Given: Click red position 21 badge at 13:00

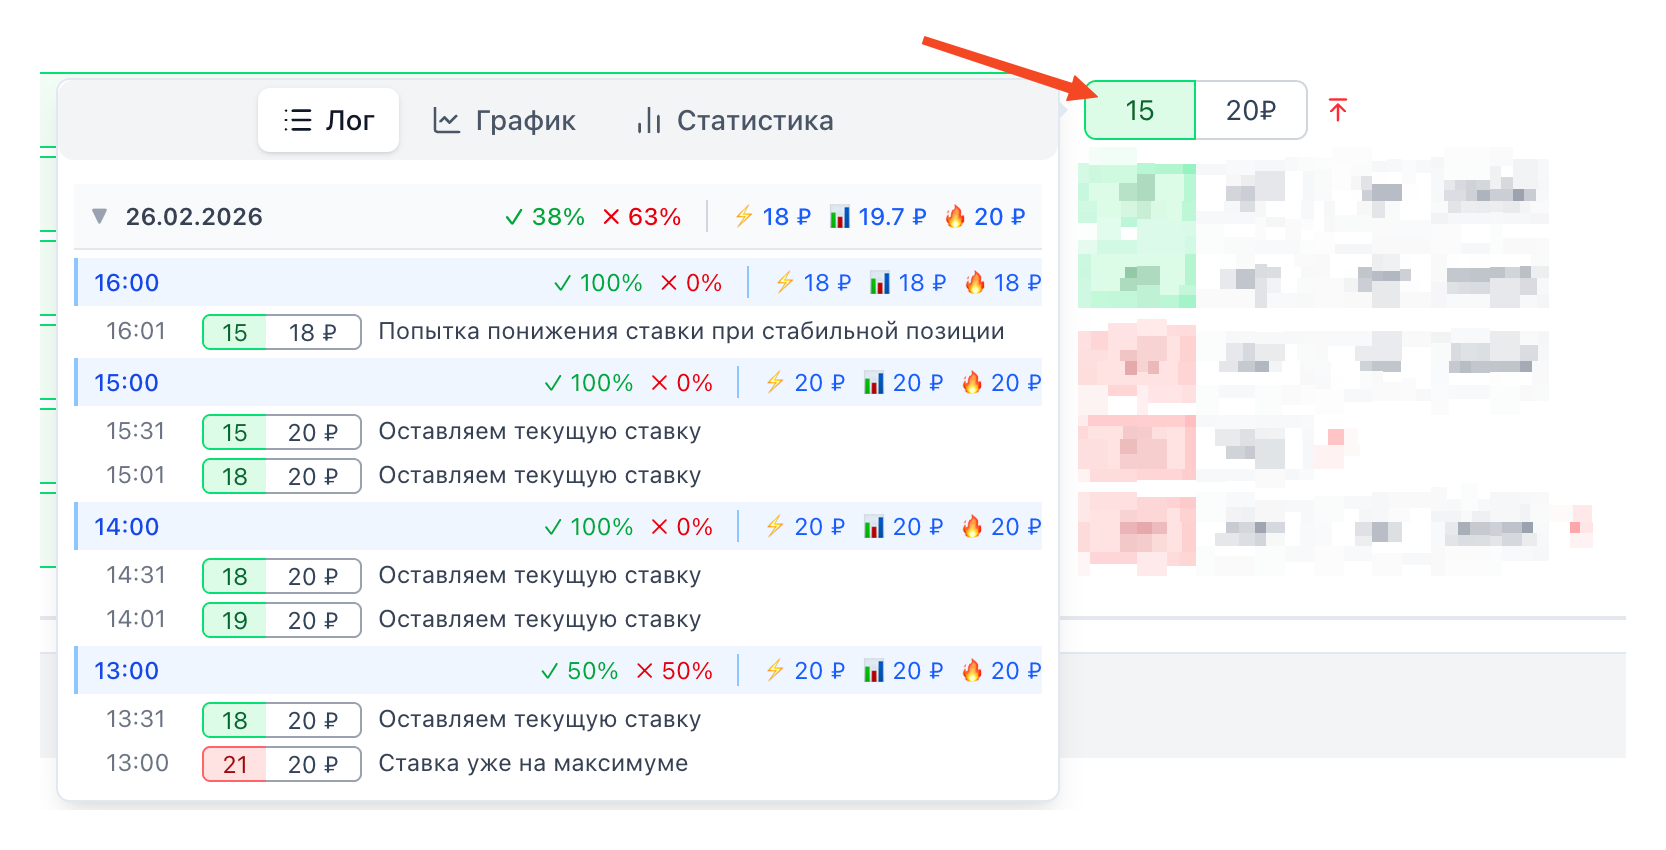Looking at the screenshot, I should pos(235,765).
